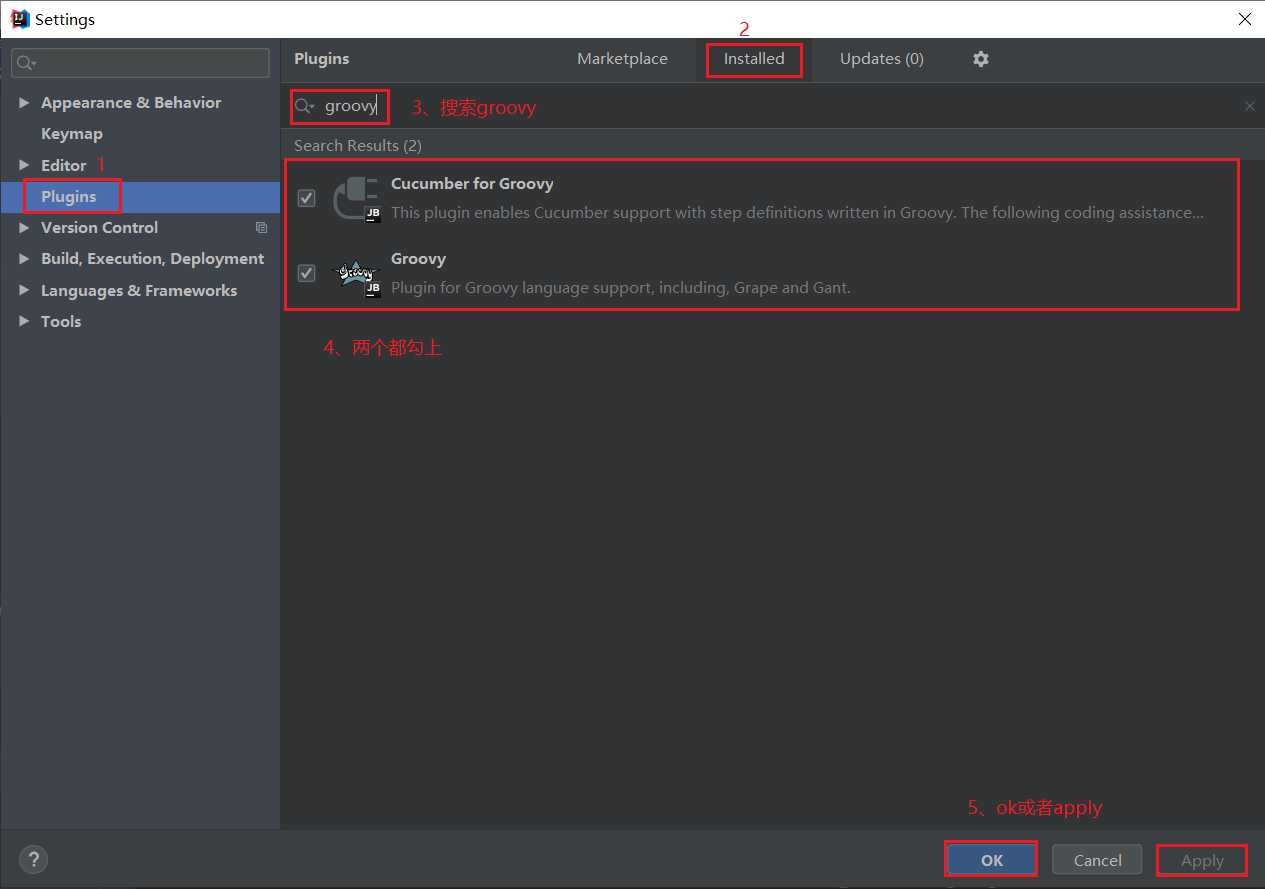Clear the groovy plugin search text
This screenshot has height=889, width=1265.
(x=1249, y=106)
